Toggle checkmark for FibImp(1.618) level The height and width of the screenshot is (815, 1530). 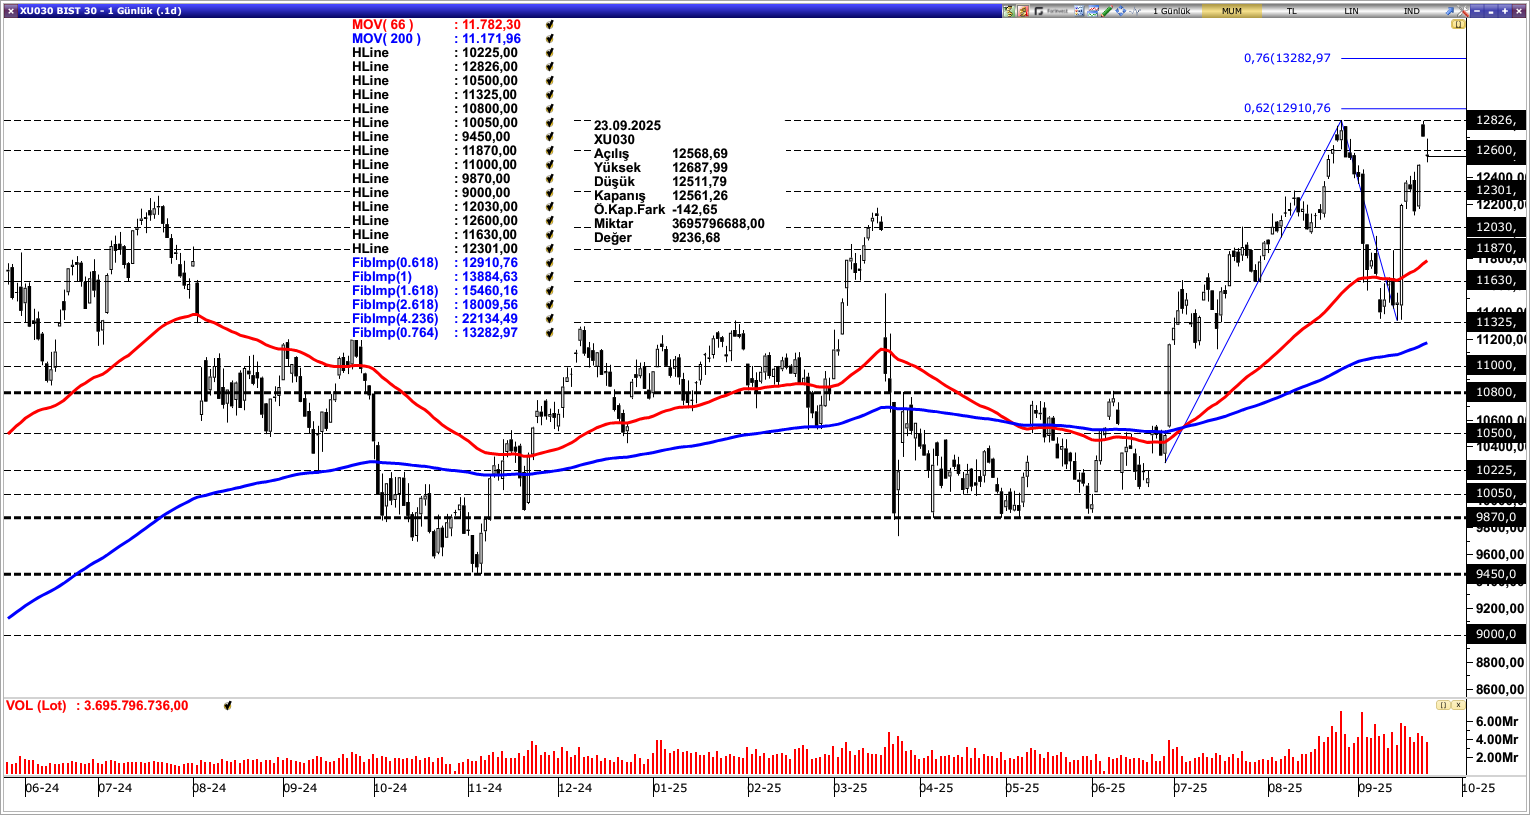click(550, 291)
